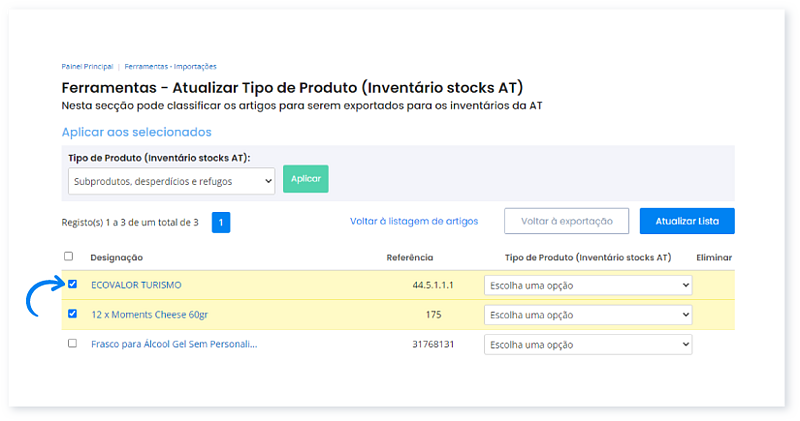Viewport: 800px width, 421px height.
Task: Expand product type dropdown for Moments Cheese
Action: click(588, 314)
